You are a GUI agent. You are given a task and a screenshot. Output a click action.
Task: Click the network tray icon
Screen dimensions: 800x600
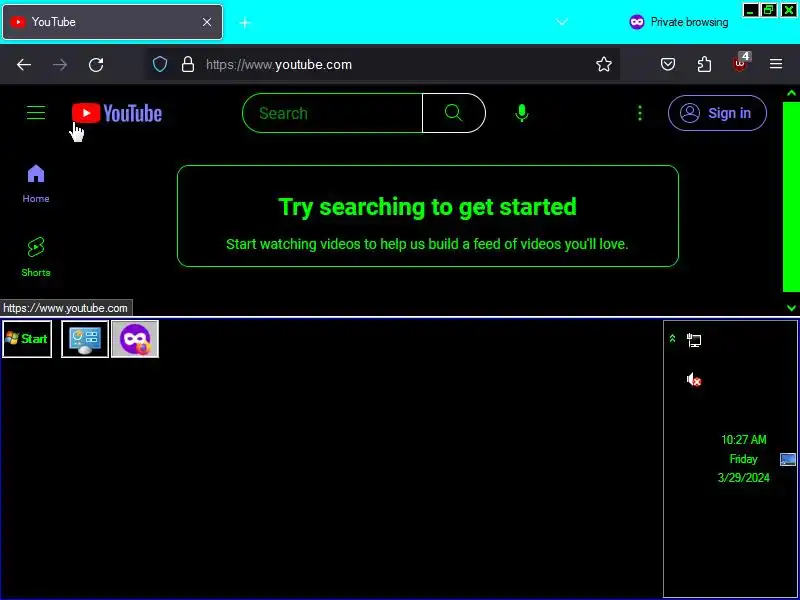point(694,340)
